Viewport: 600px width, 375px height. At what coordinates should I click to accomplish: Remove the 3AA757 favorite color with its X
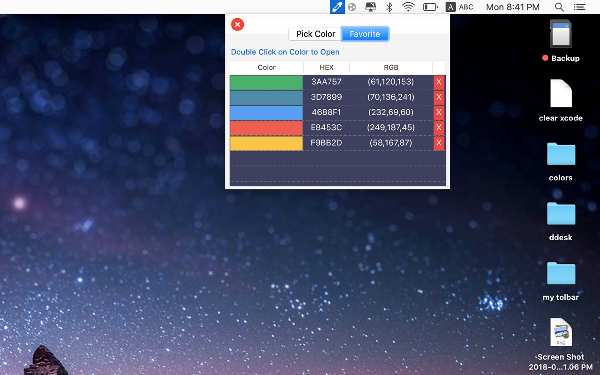click(x=439, y=82)
